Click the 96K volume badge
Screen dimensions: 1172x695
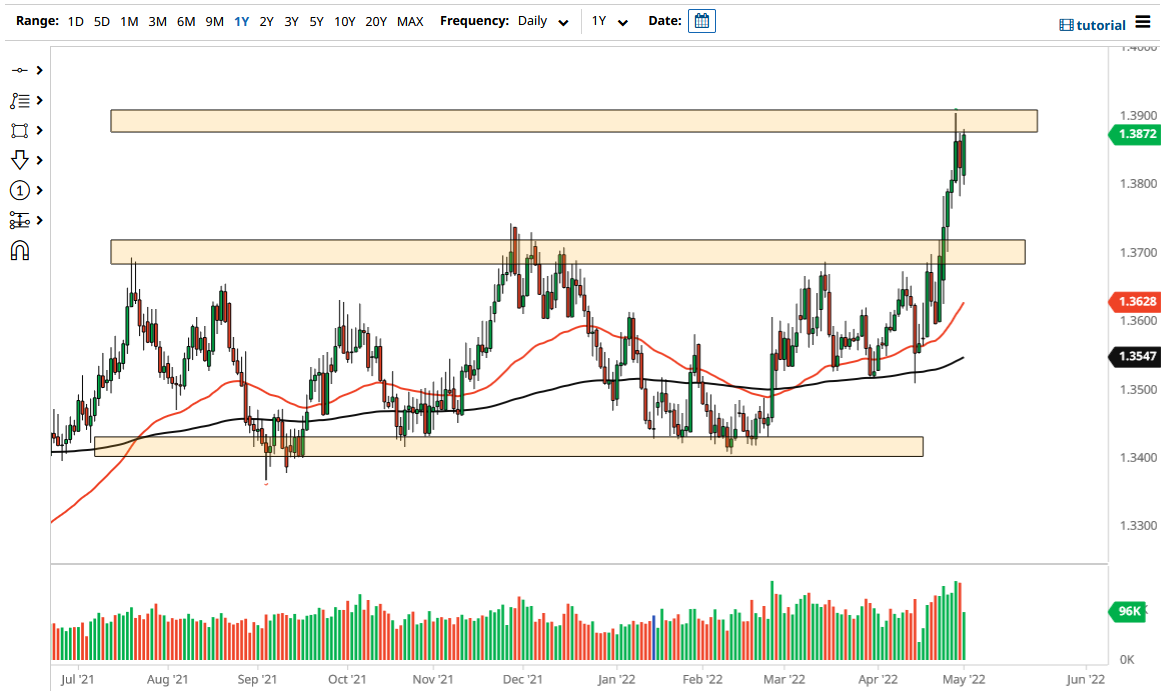[x=1127, y=611]
